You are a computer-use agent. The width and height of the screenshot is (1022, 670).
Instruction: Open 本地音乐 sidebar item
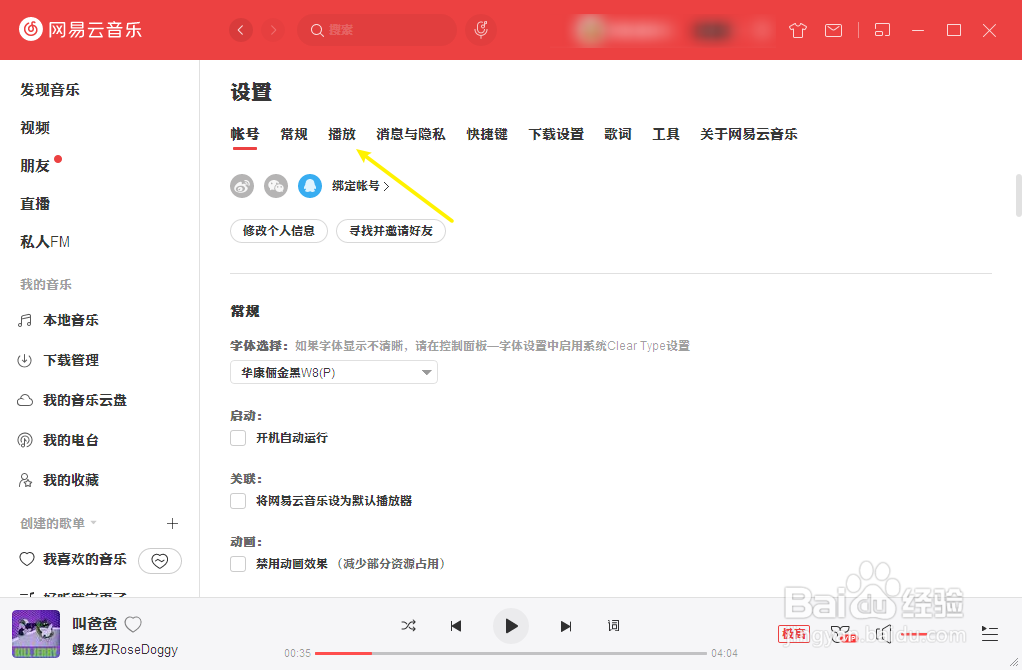click(71, 320)
